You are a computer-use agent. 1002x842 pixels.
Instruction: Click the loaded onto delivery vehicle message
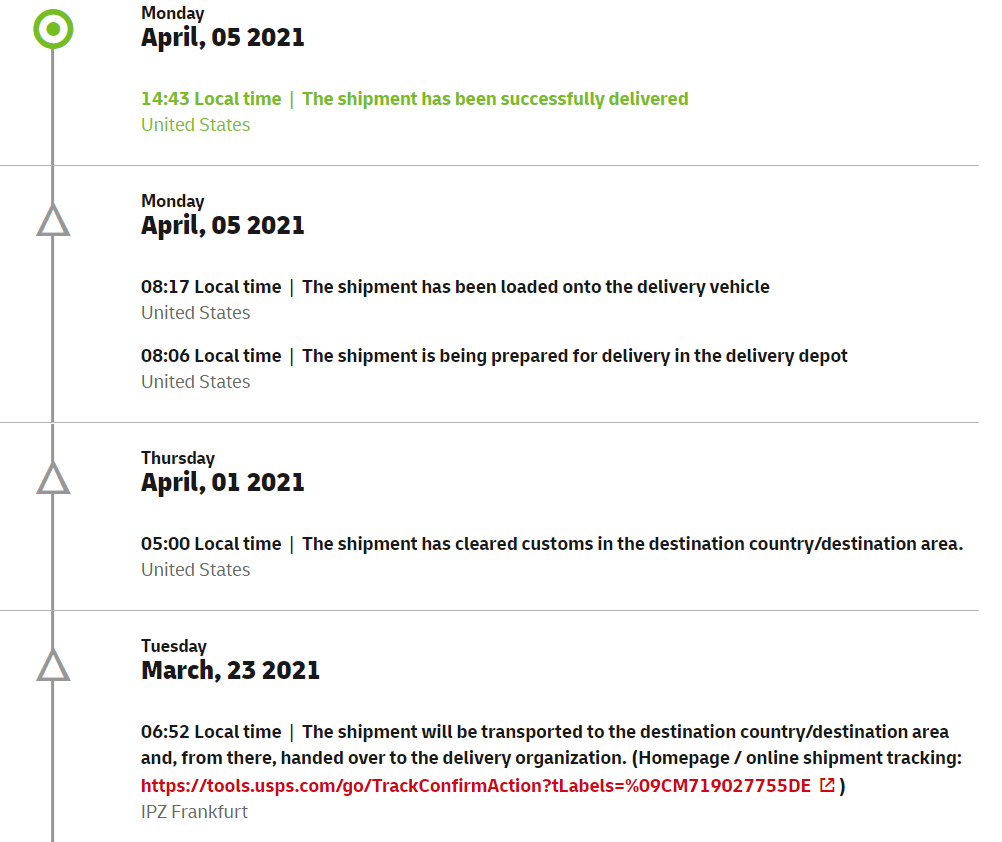pos(535,287)
